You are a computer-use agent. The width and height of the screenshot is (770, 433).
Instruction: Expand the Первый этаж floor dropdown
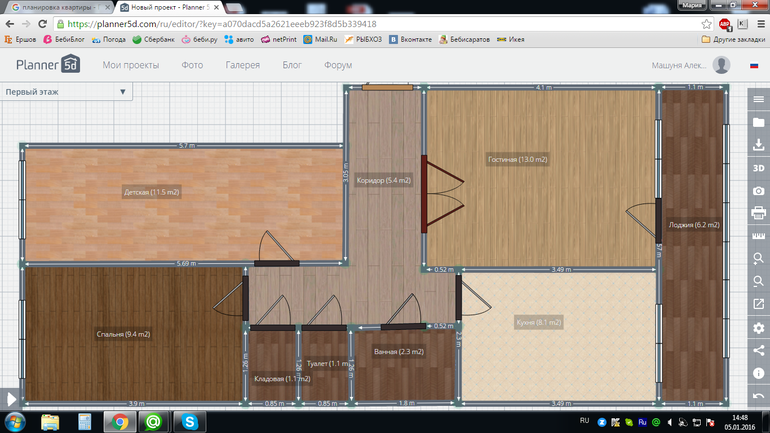pyautogui.click(x=67, y=92)
